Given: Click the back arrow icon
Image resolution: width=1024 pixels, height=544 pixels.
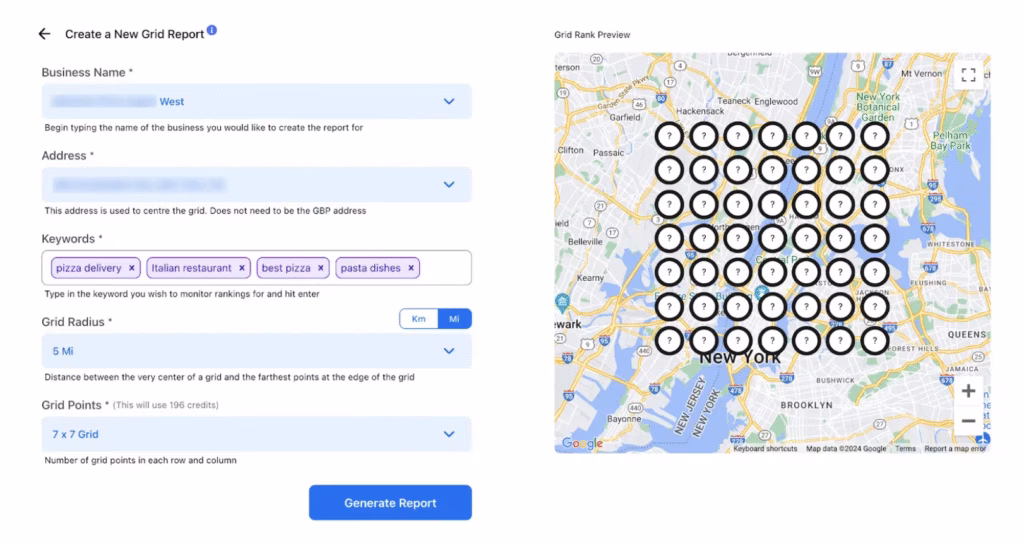Looking at the screenshot, I should coord(44,34).
